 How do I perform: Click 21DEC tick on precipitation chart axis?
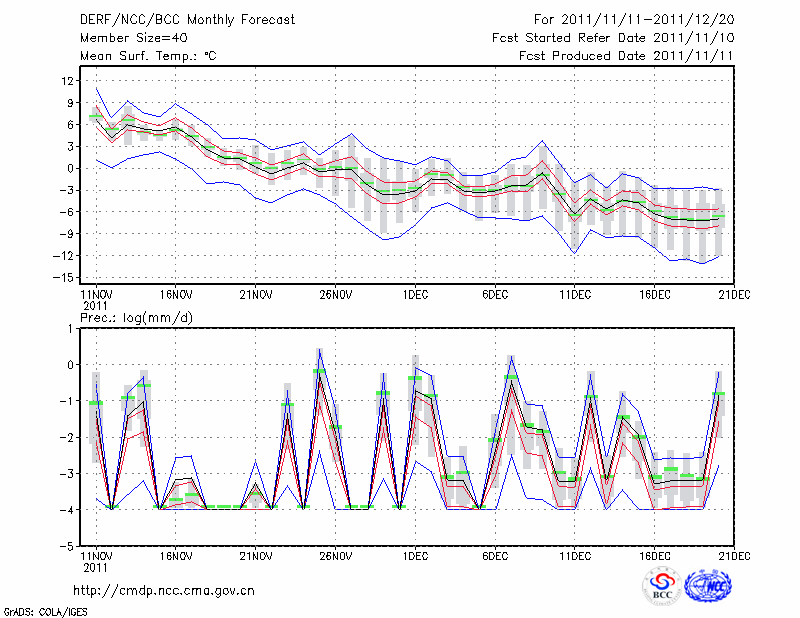(x=735, y=555)
